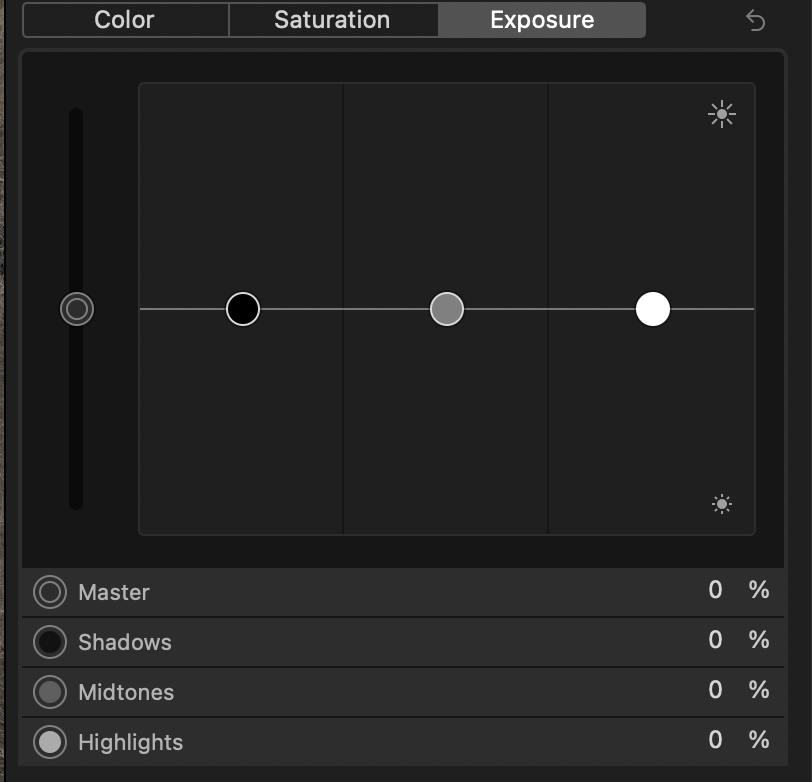Screen dimensions: 812x782
Task: Click the Highlights row label
Action: [130, 743]
